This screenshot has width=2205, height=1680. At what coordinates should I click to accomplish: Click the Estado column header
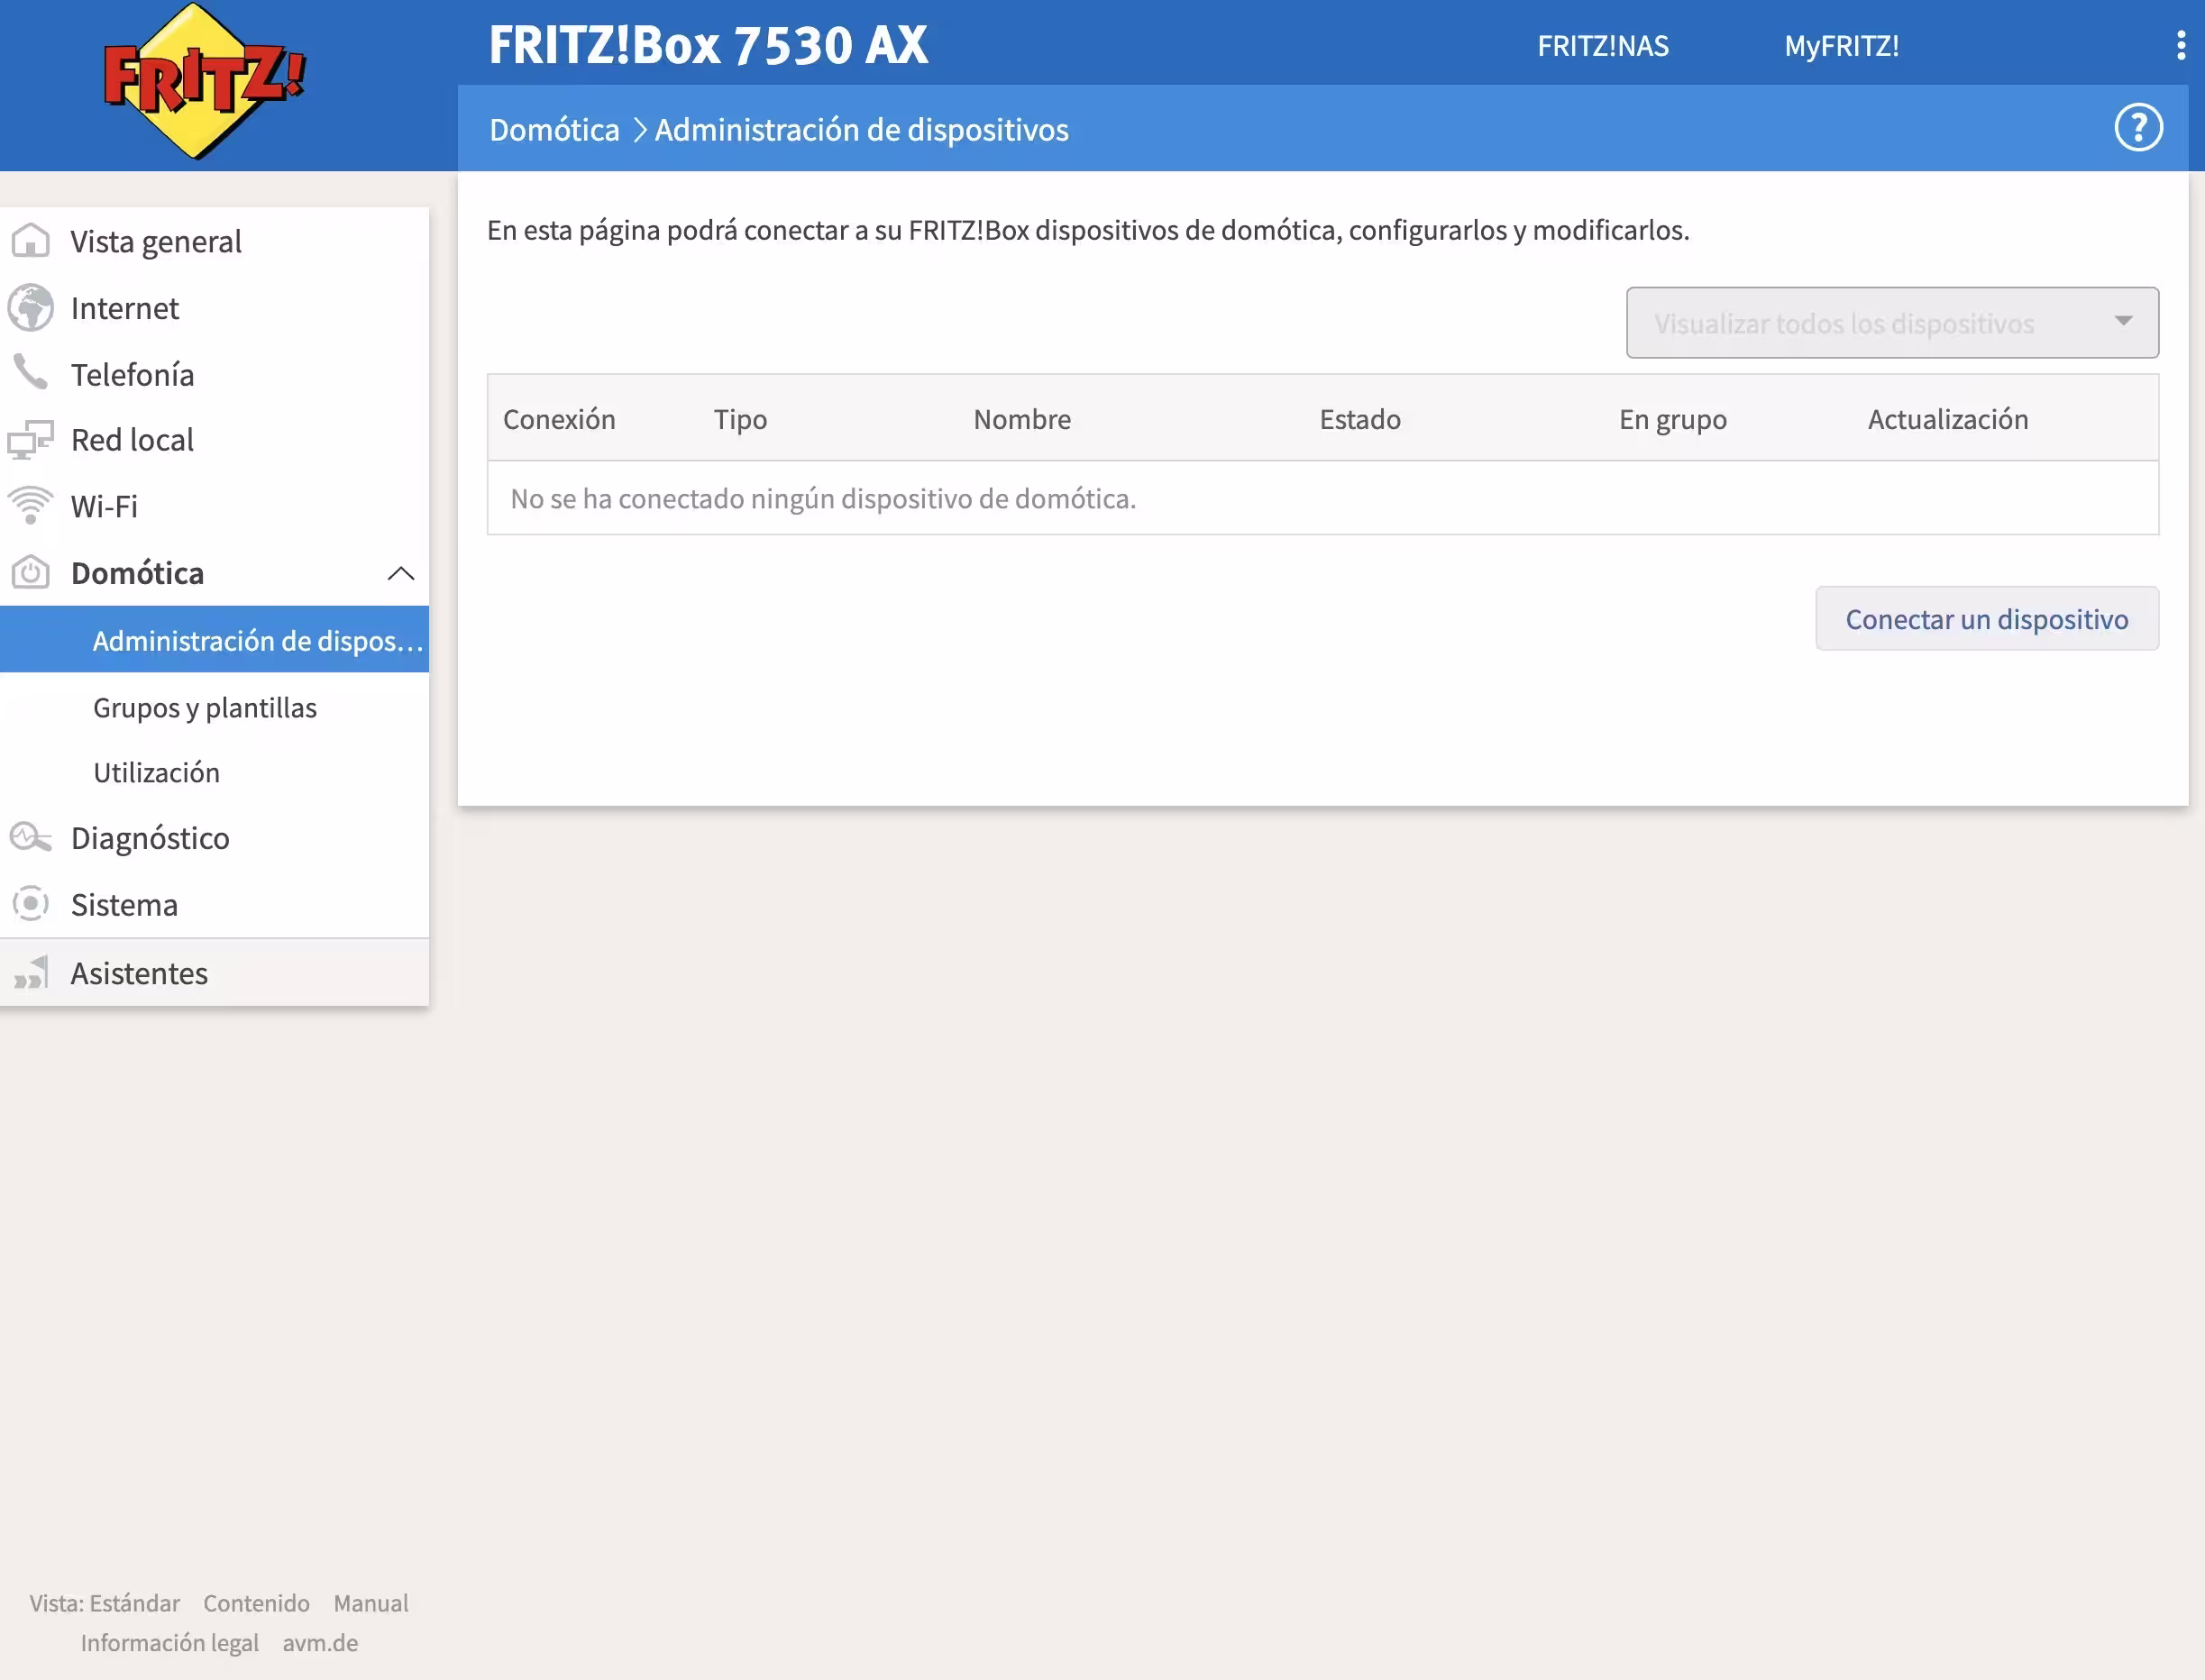coord(1360,419)
